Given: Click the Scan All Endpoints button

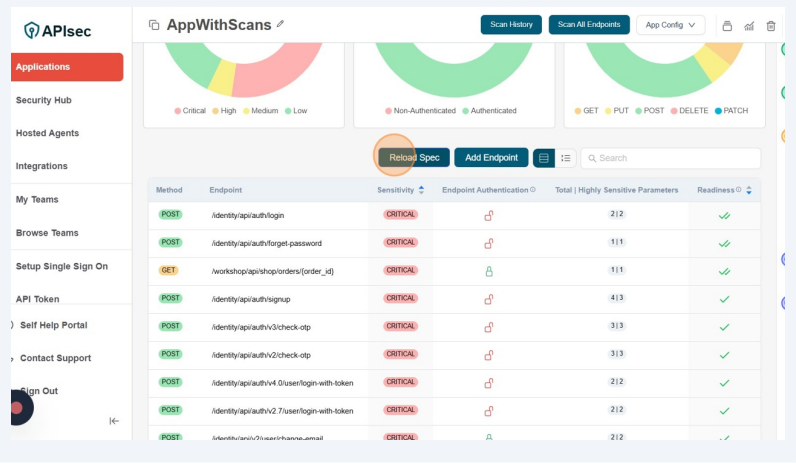Looking at the screenshot, I should coord(589,25).
